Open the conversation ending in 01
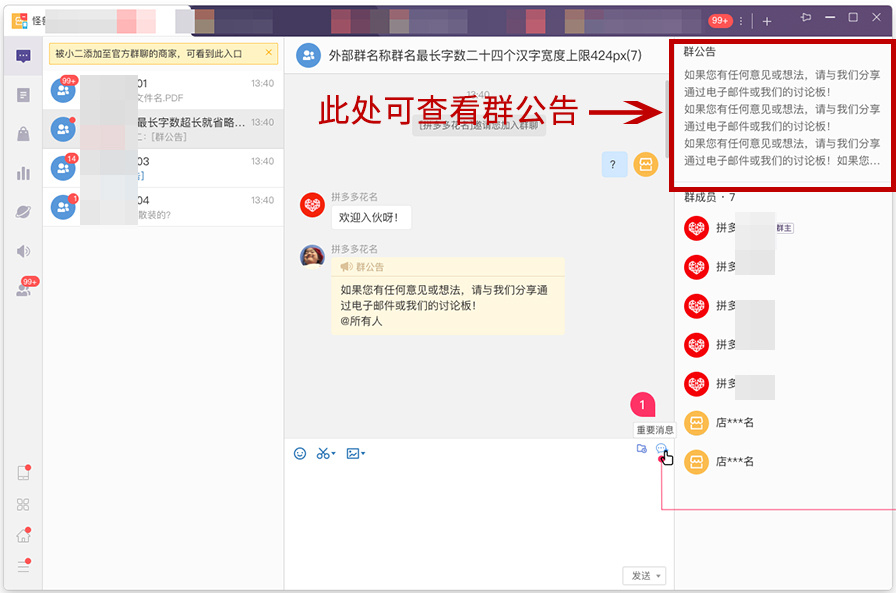Screen dimensions: 896x593 coord(163,90)
